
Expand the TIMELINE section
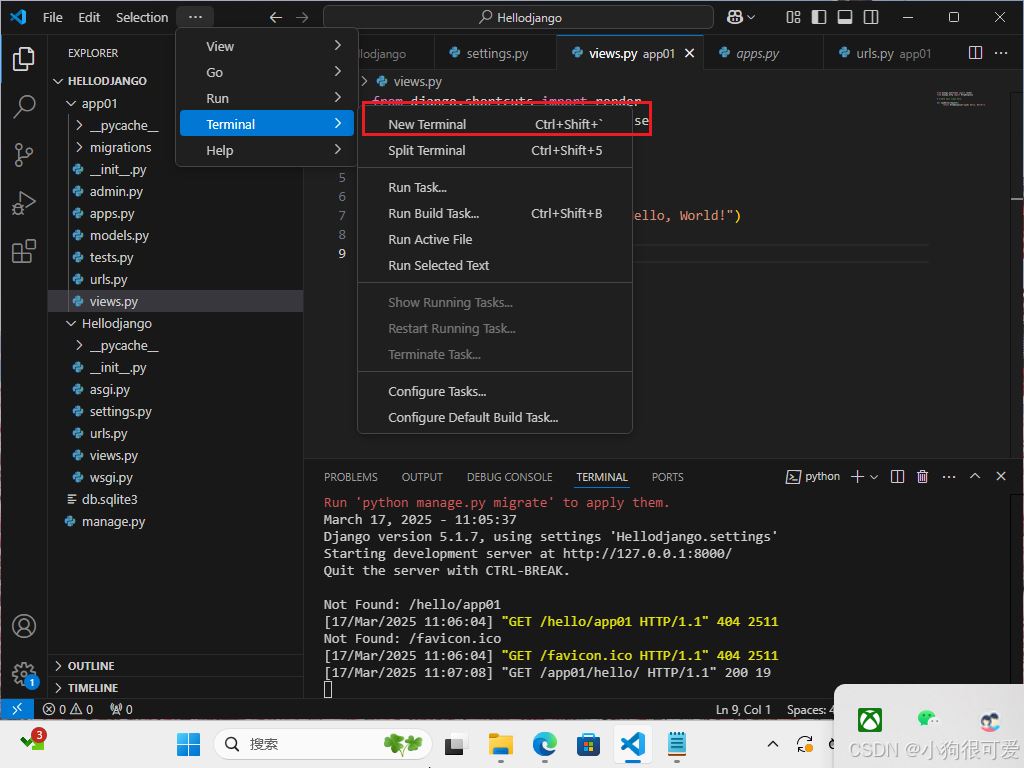[59, 688]
